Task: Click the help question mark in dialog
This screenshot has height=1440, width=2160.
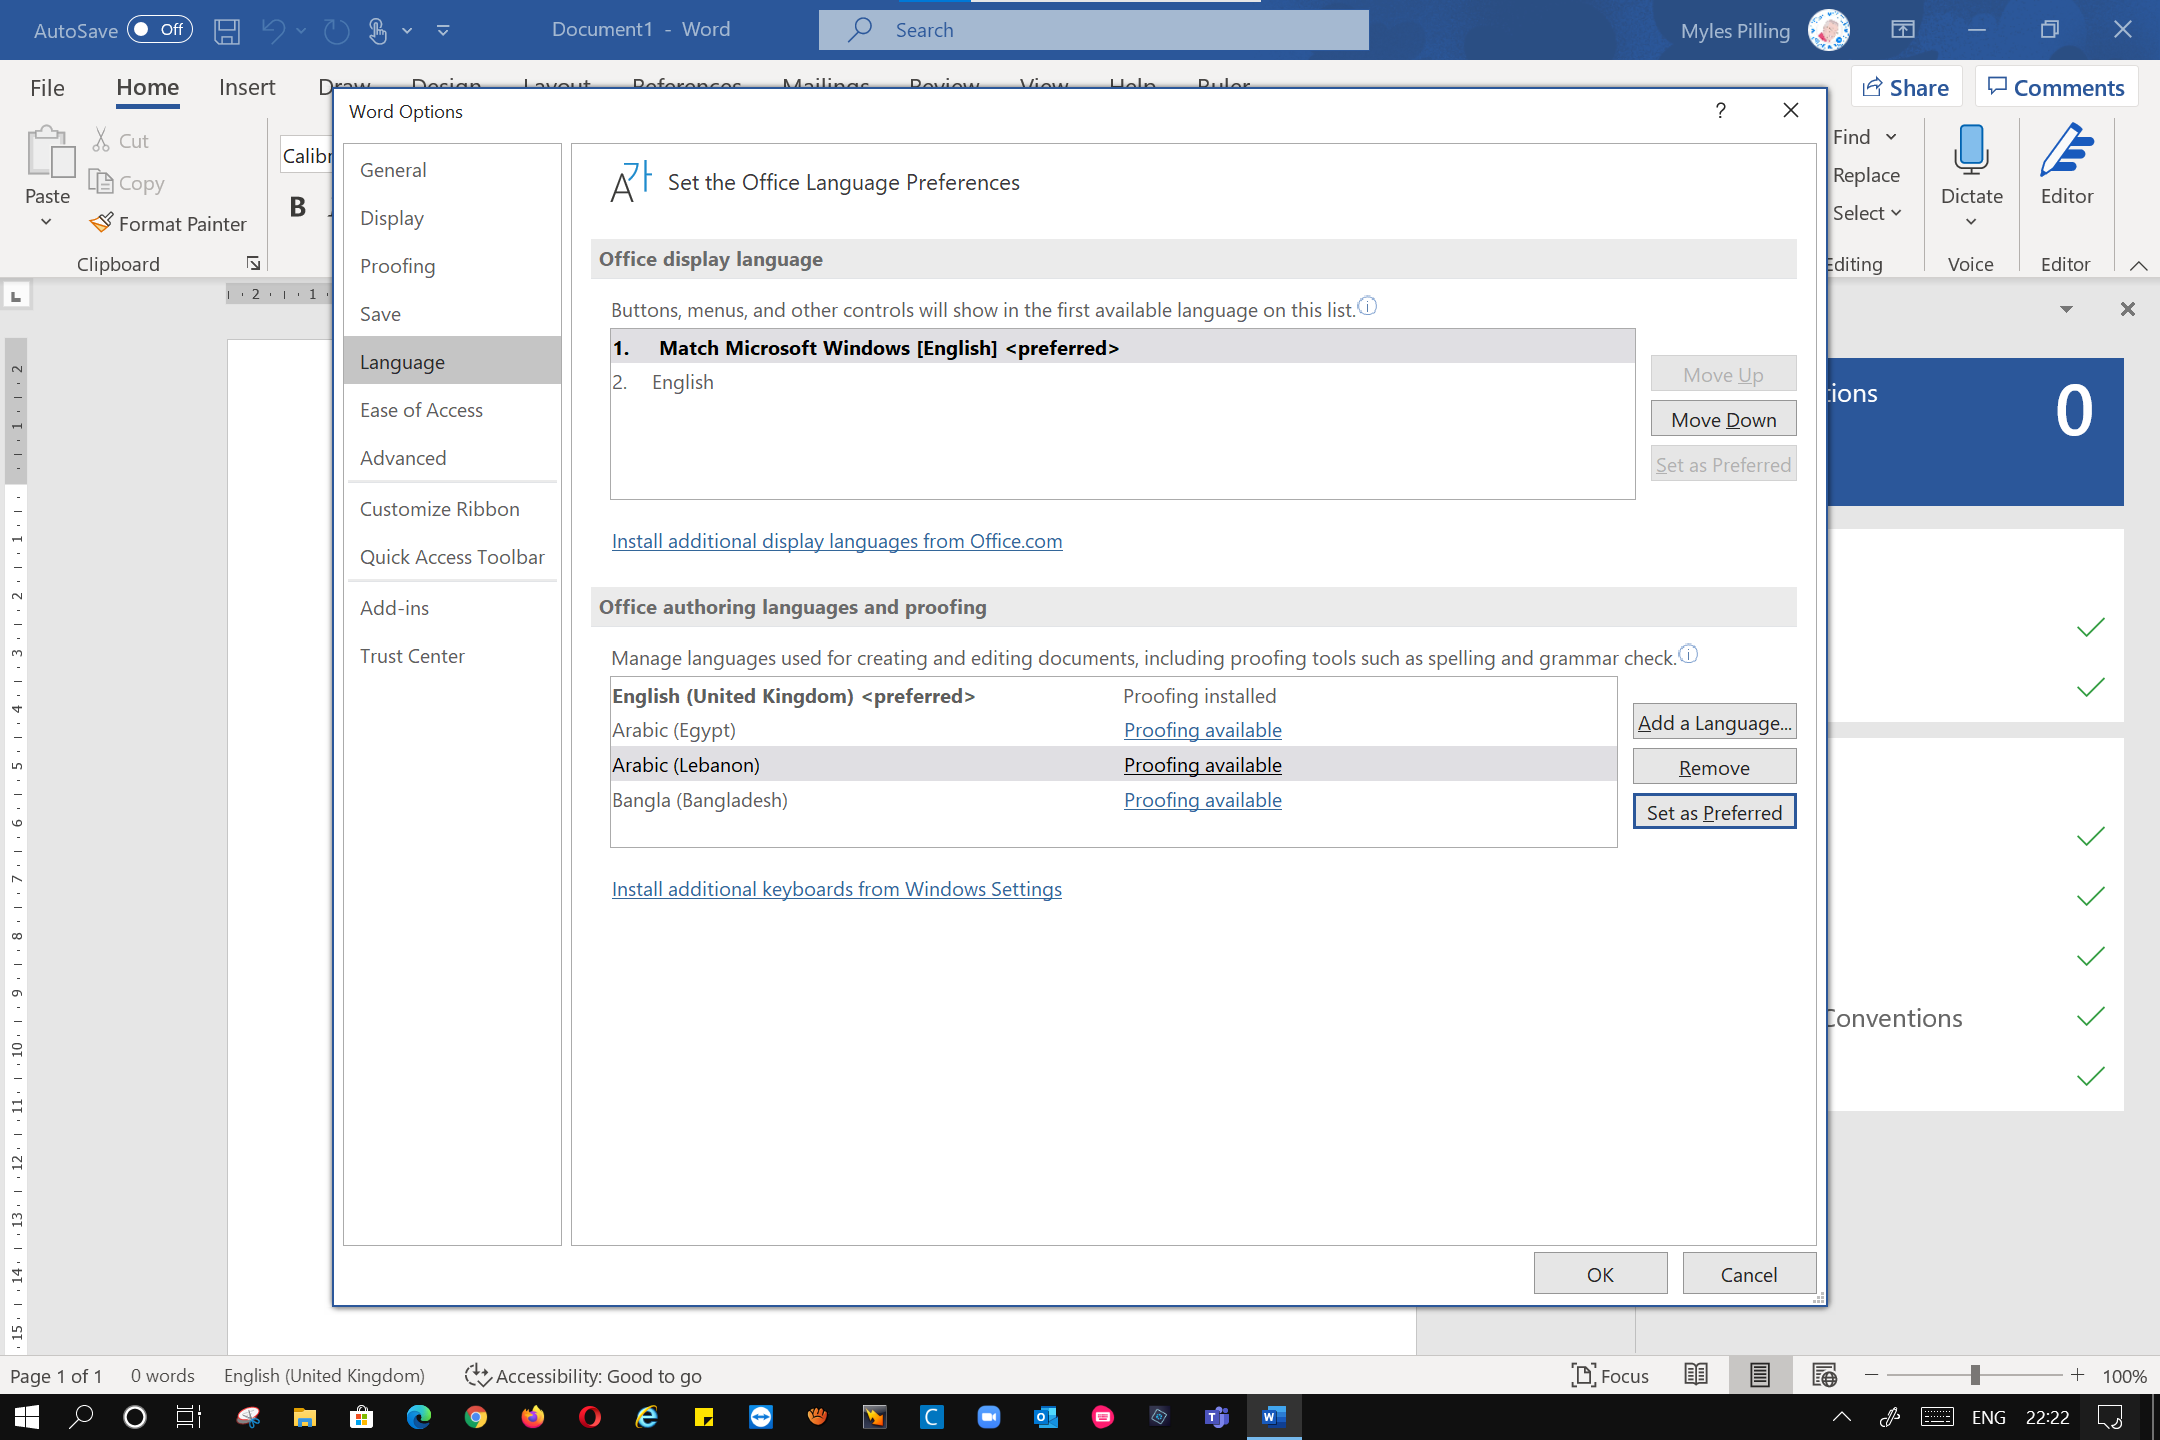Action: [x=1720, y=111]
